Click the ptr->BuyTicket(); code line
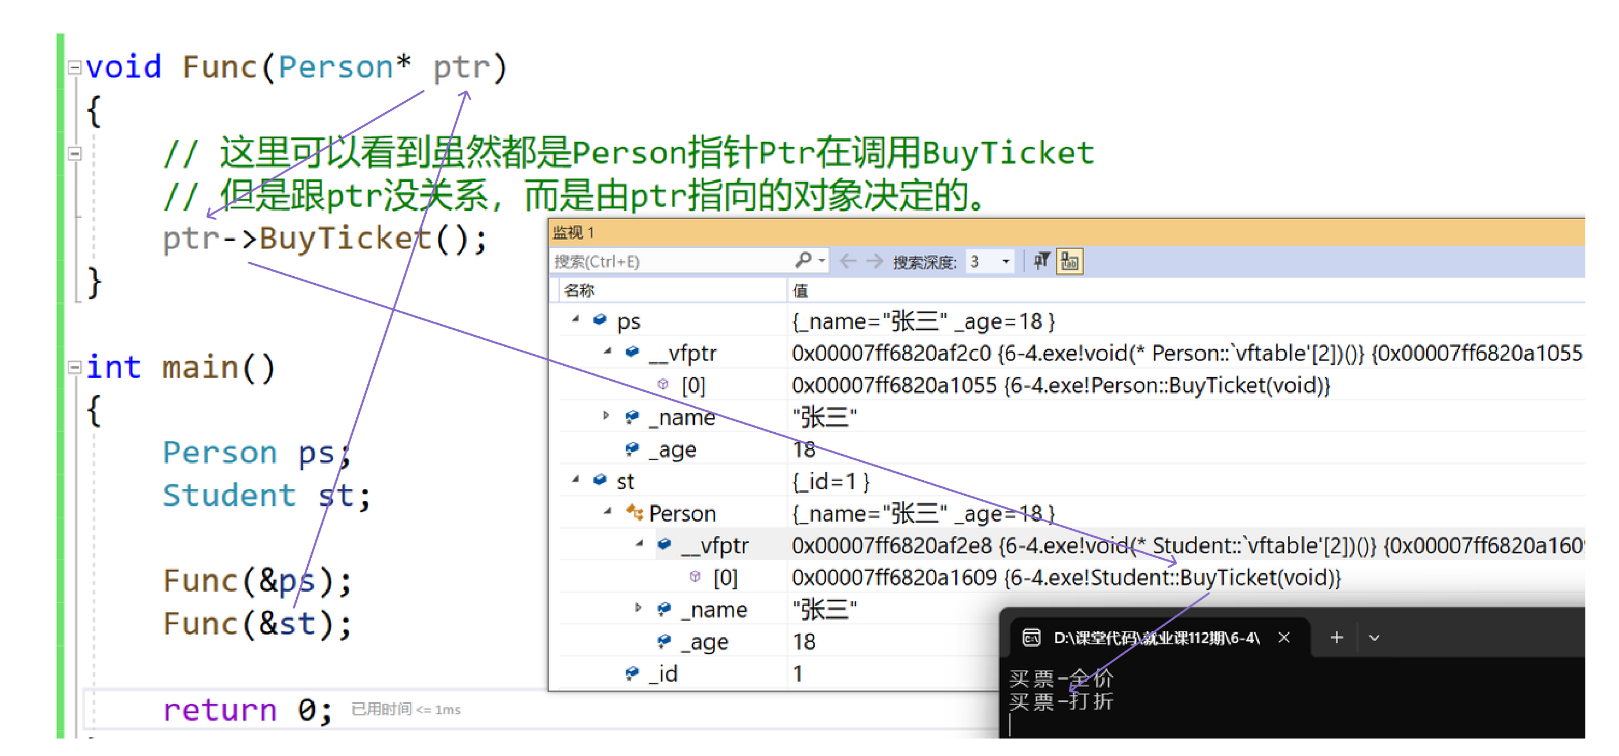Viewport: 1619px width, 756px height. click(x=325, y=239)
